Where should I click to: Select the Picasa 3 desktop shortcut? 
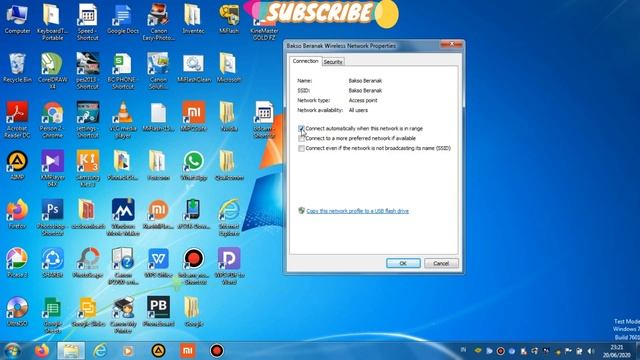[17, 263]
